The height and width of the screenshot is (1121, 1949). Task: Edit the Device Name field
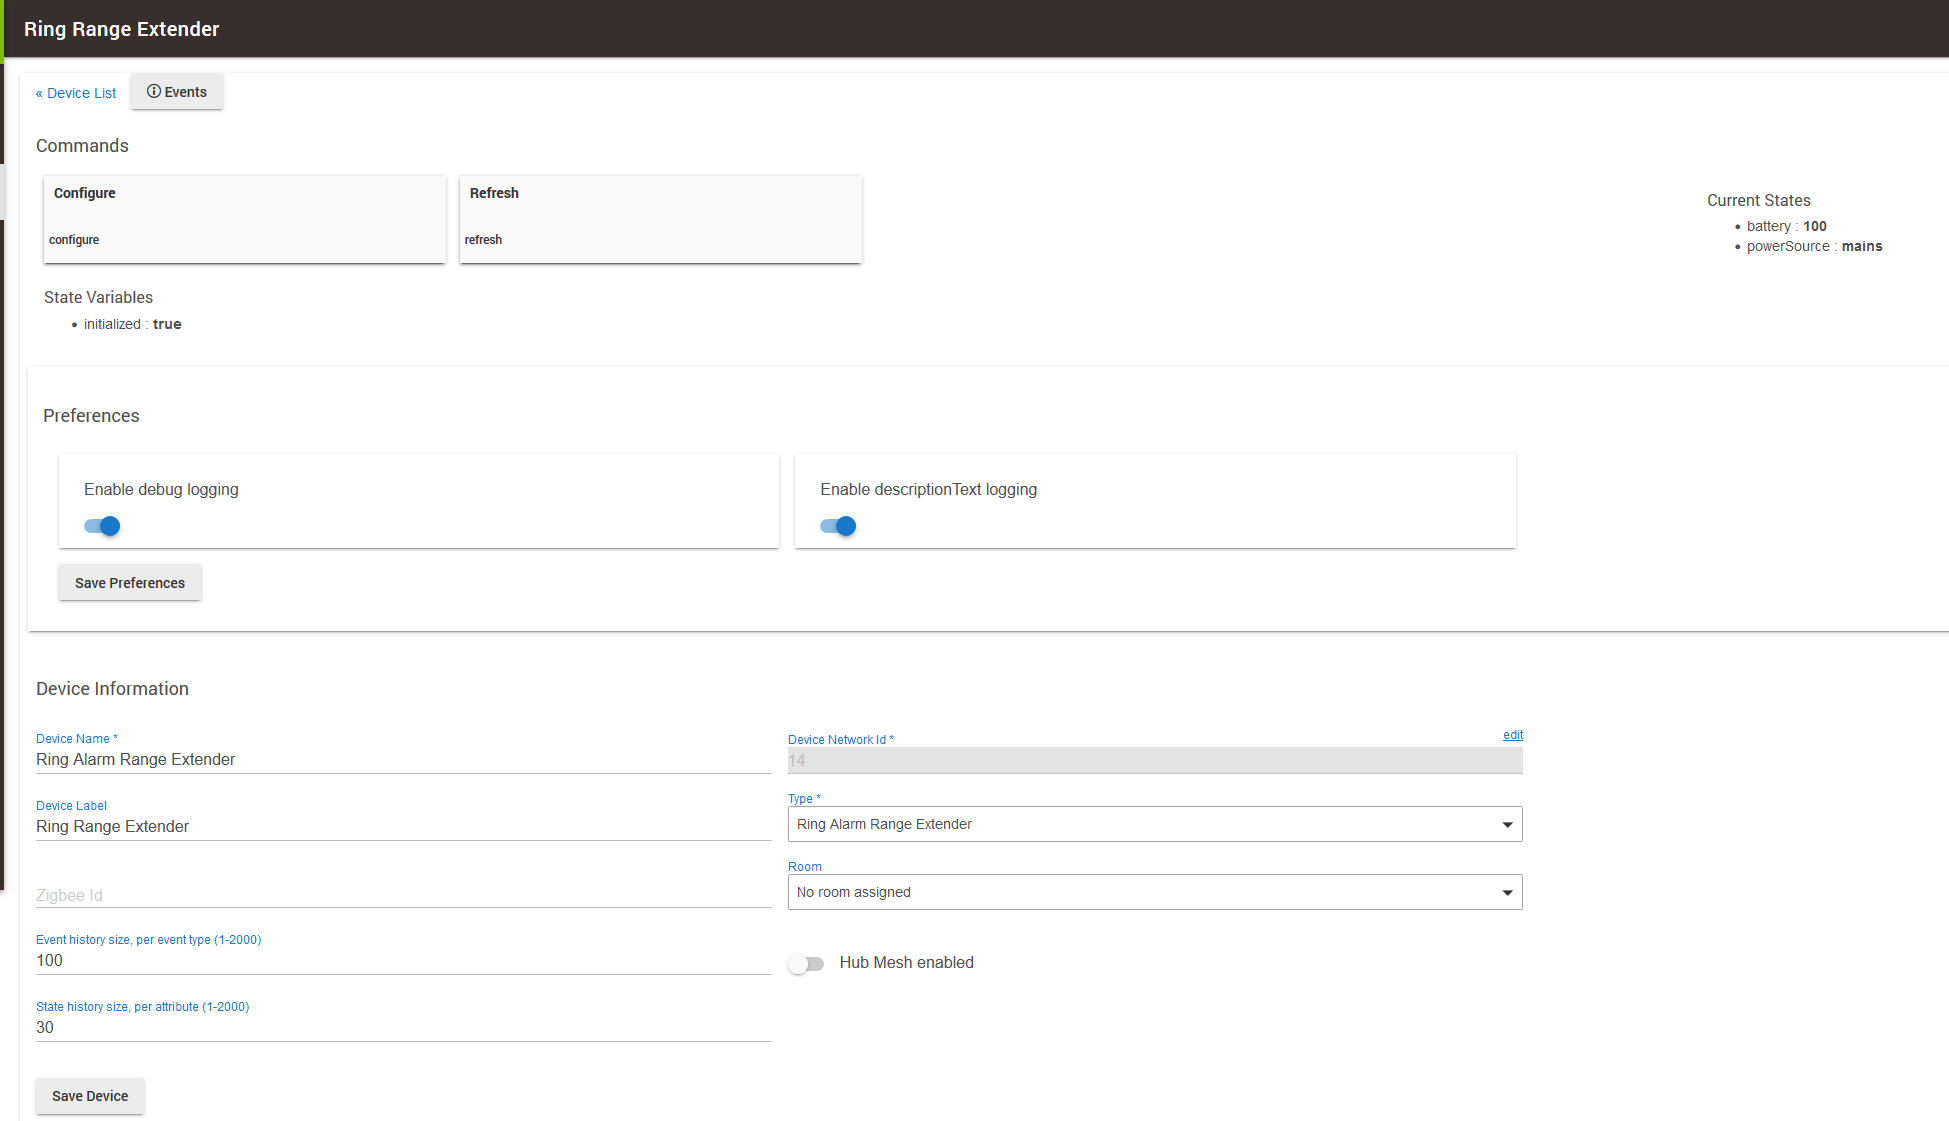pyautogui.click(x=404, y=760)
